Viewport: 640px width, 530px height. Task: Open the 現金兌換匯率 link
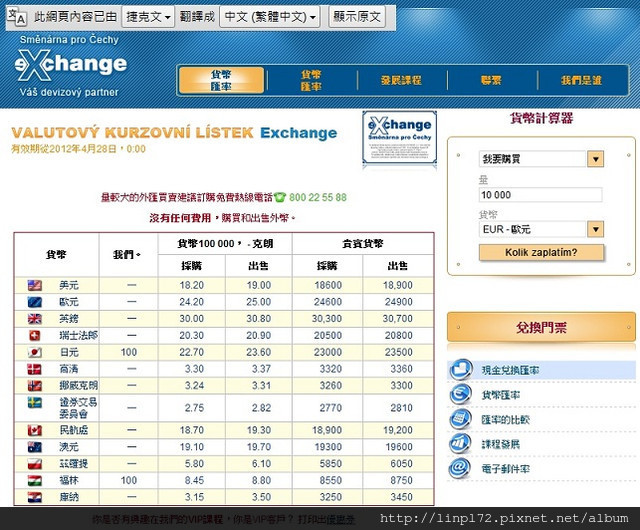(x=510, y=370)
